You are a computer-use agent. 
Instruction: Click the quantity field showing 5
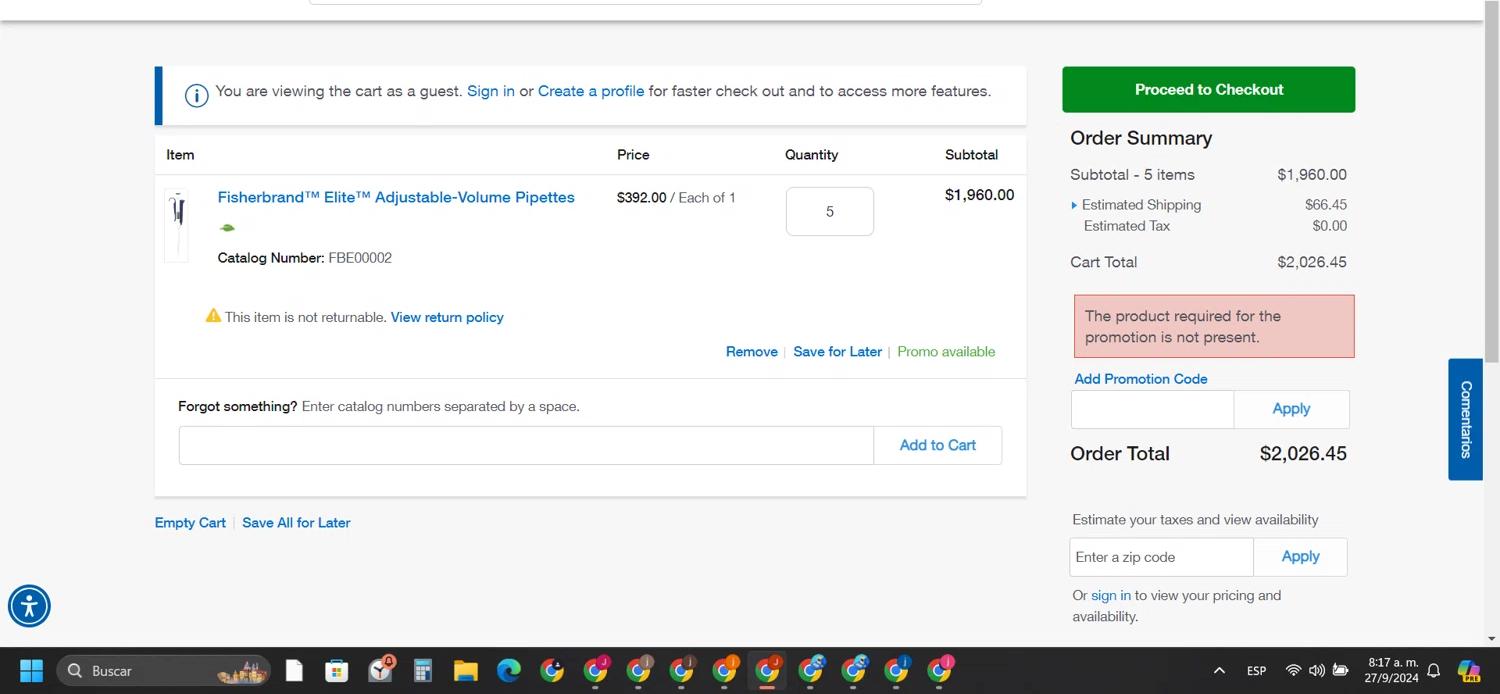click(x=829, y=211)
